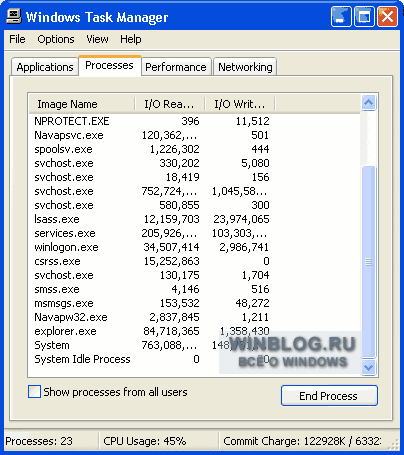Open the Options menu
This screenshot has width=404, height=455.
coord(56,39)
